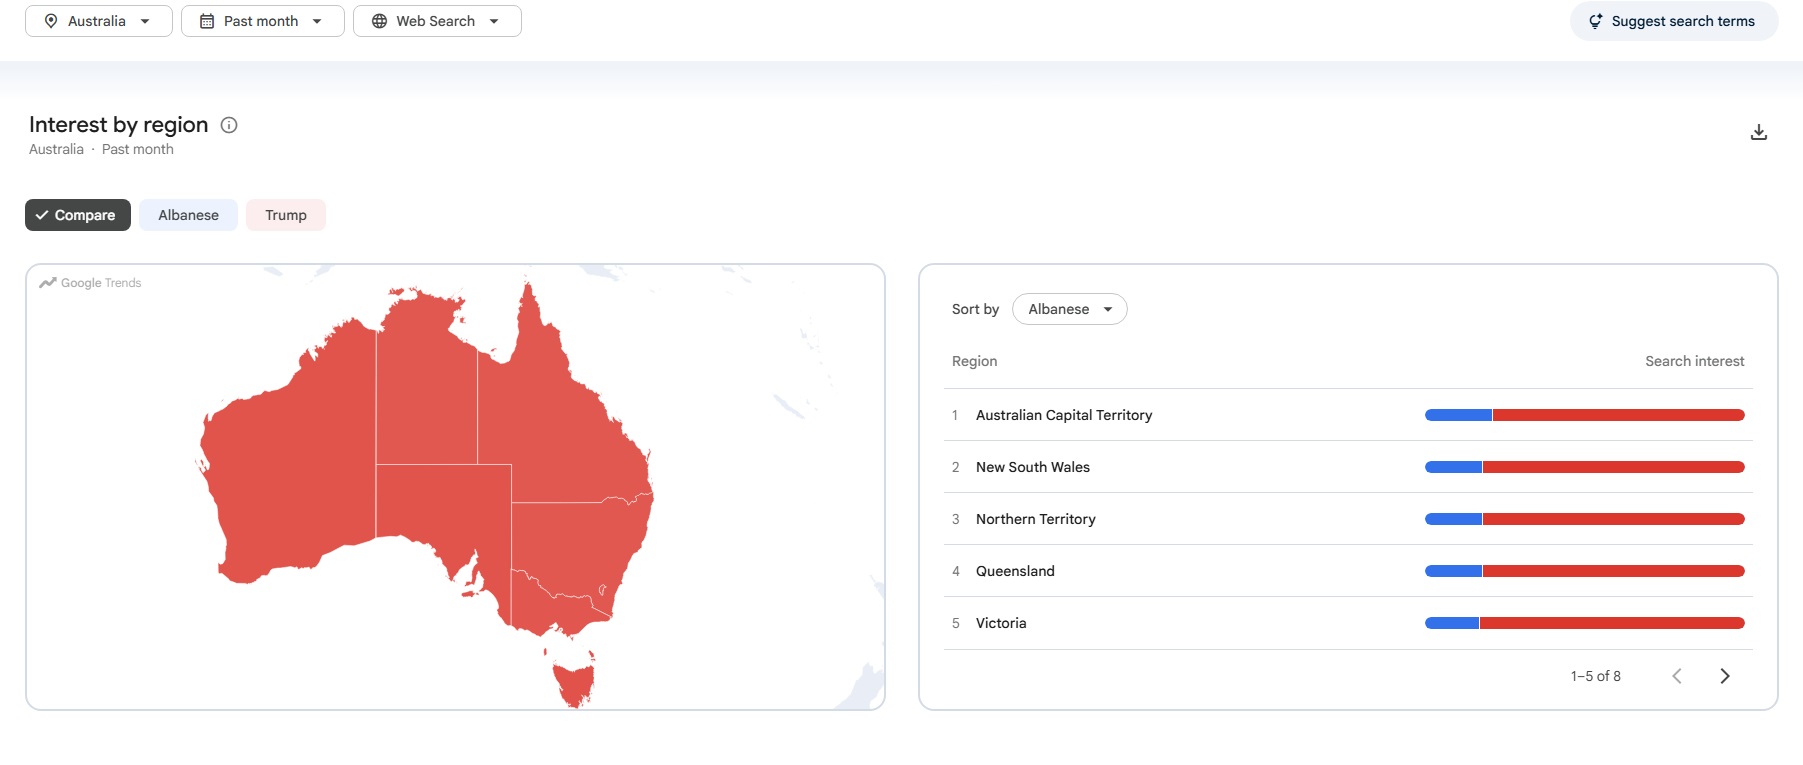This screenshot has width=1803, height=765.
Task: Click Tasmania on the map
Action: click(x=575, y=682)
